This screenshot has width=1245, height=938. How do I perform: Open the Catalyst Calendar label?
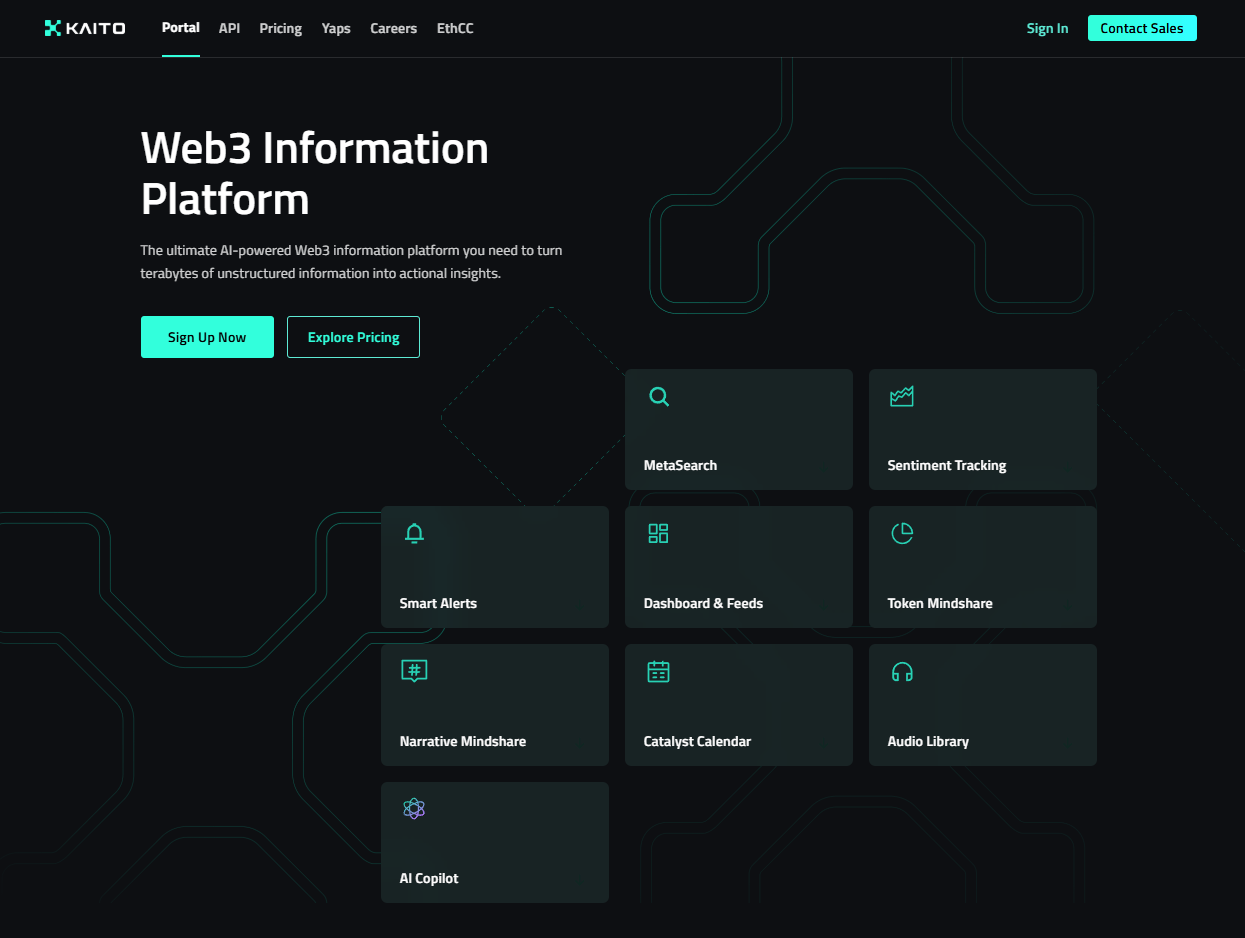697,741
